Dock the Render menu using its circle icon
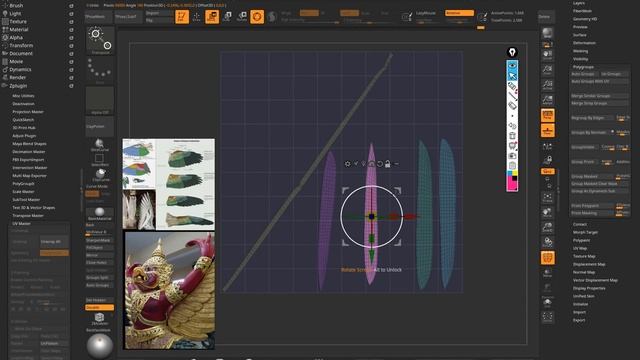The width and height of the screenshot is (640, 360). pyautogui.click(x=71, y=78)
